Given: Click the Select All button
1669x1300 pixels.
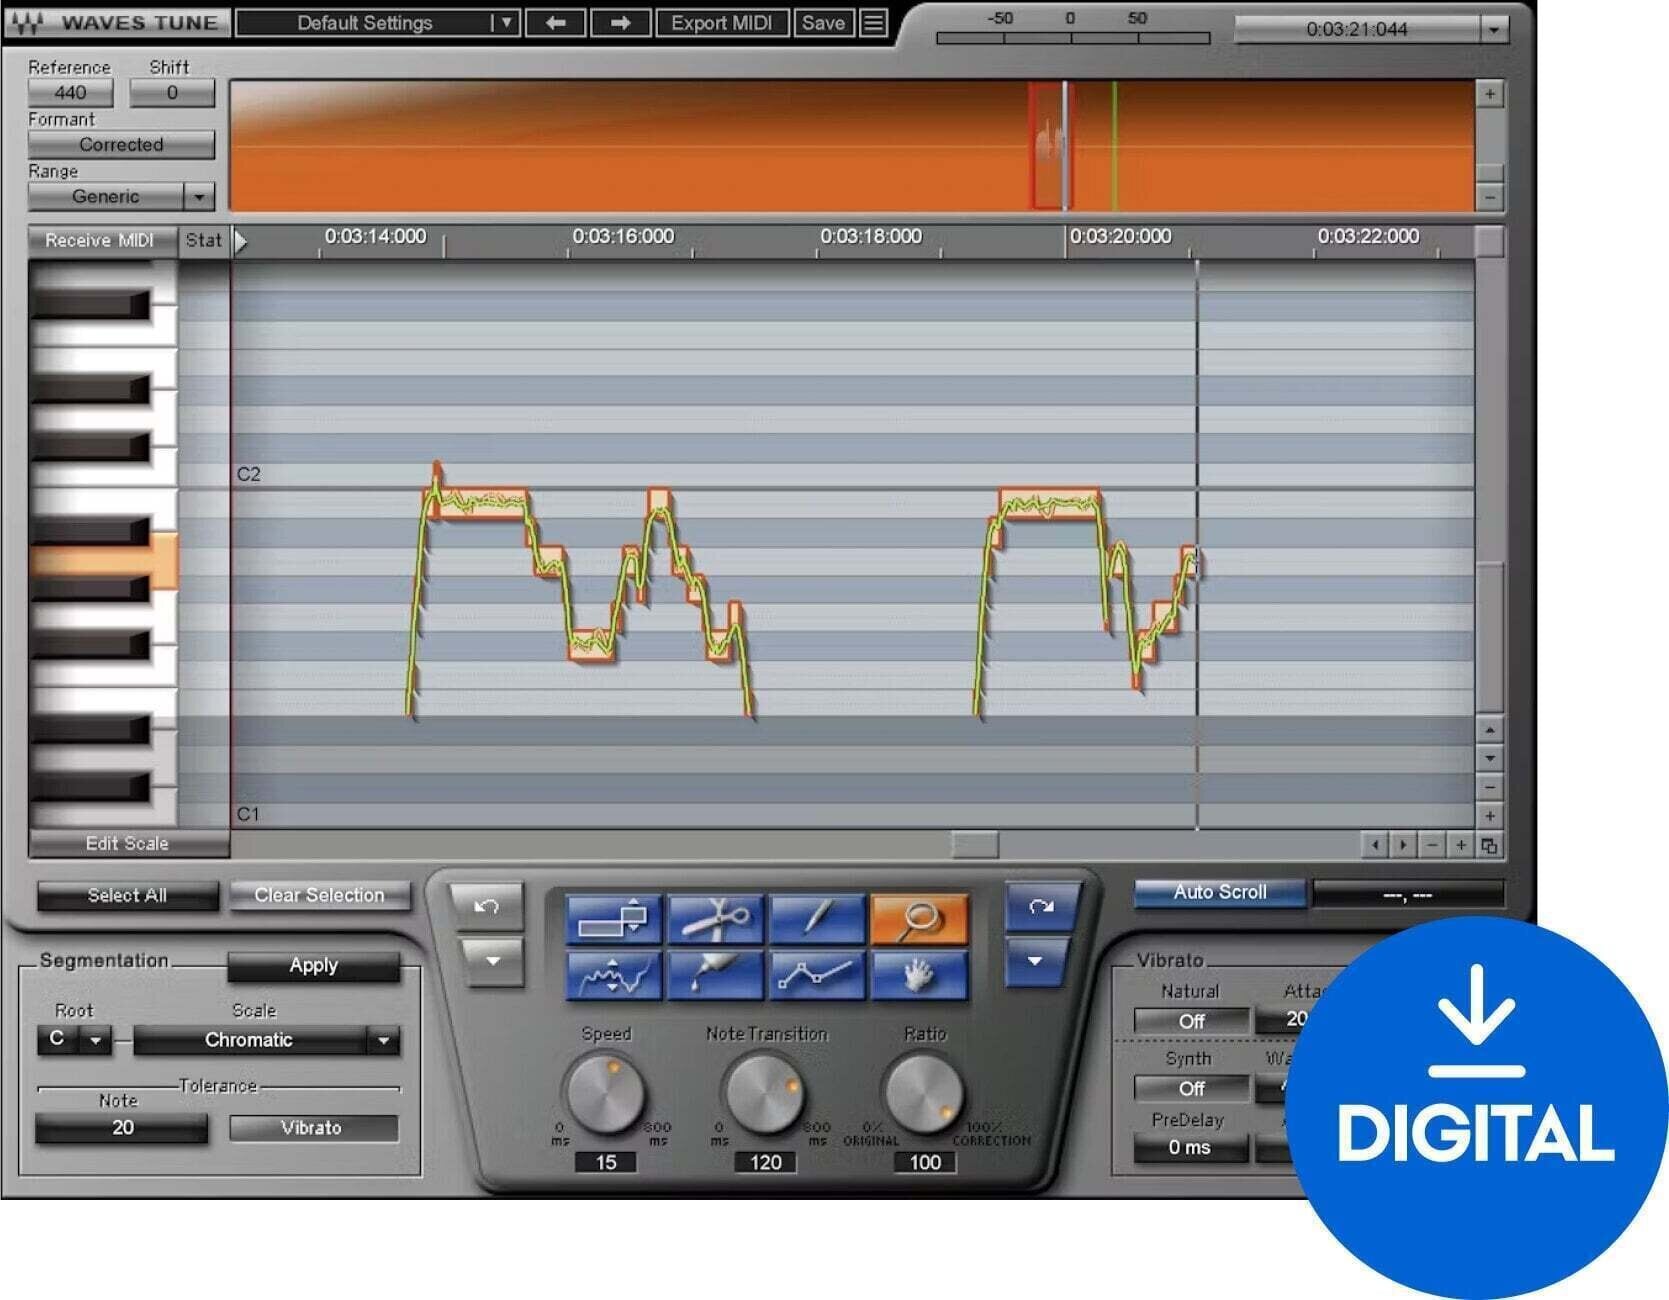Looking at the screenshot, I should pyautogui.click(x=127, y=896).
